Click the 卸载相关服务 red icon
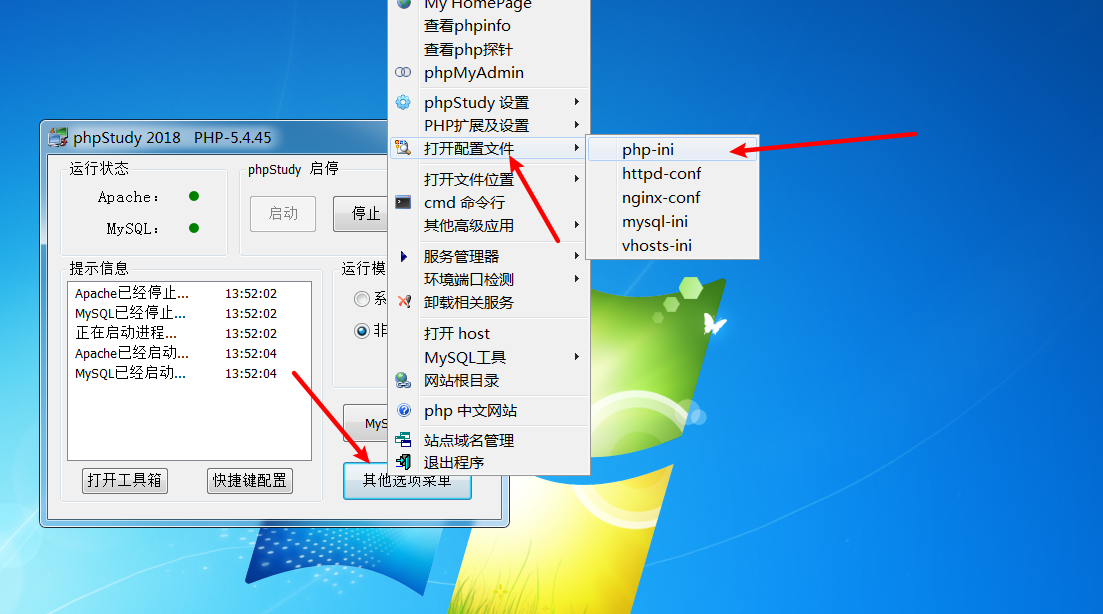This screenshot has height=614, width=1103. pos(404,302)
